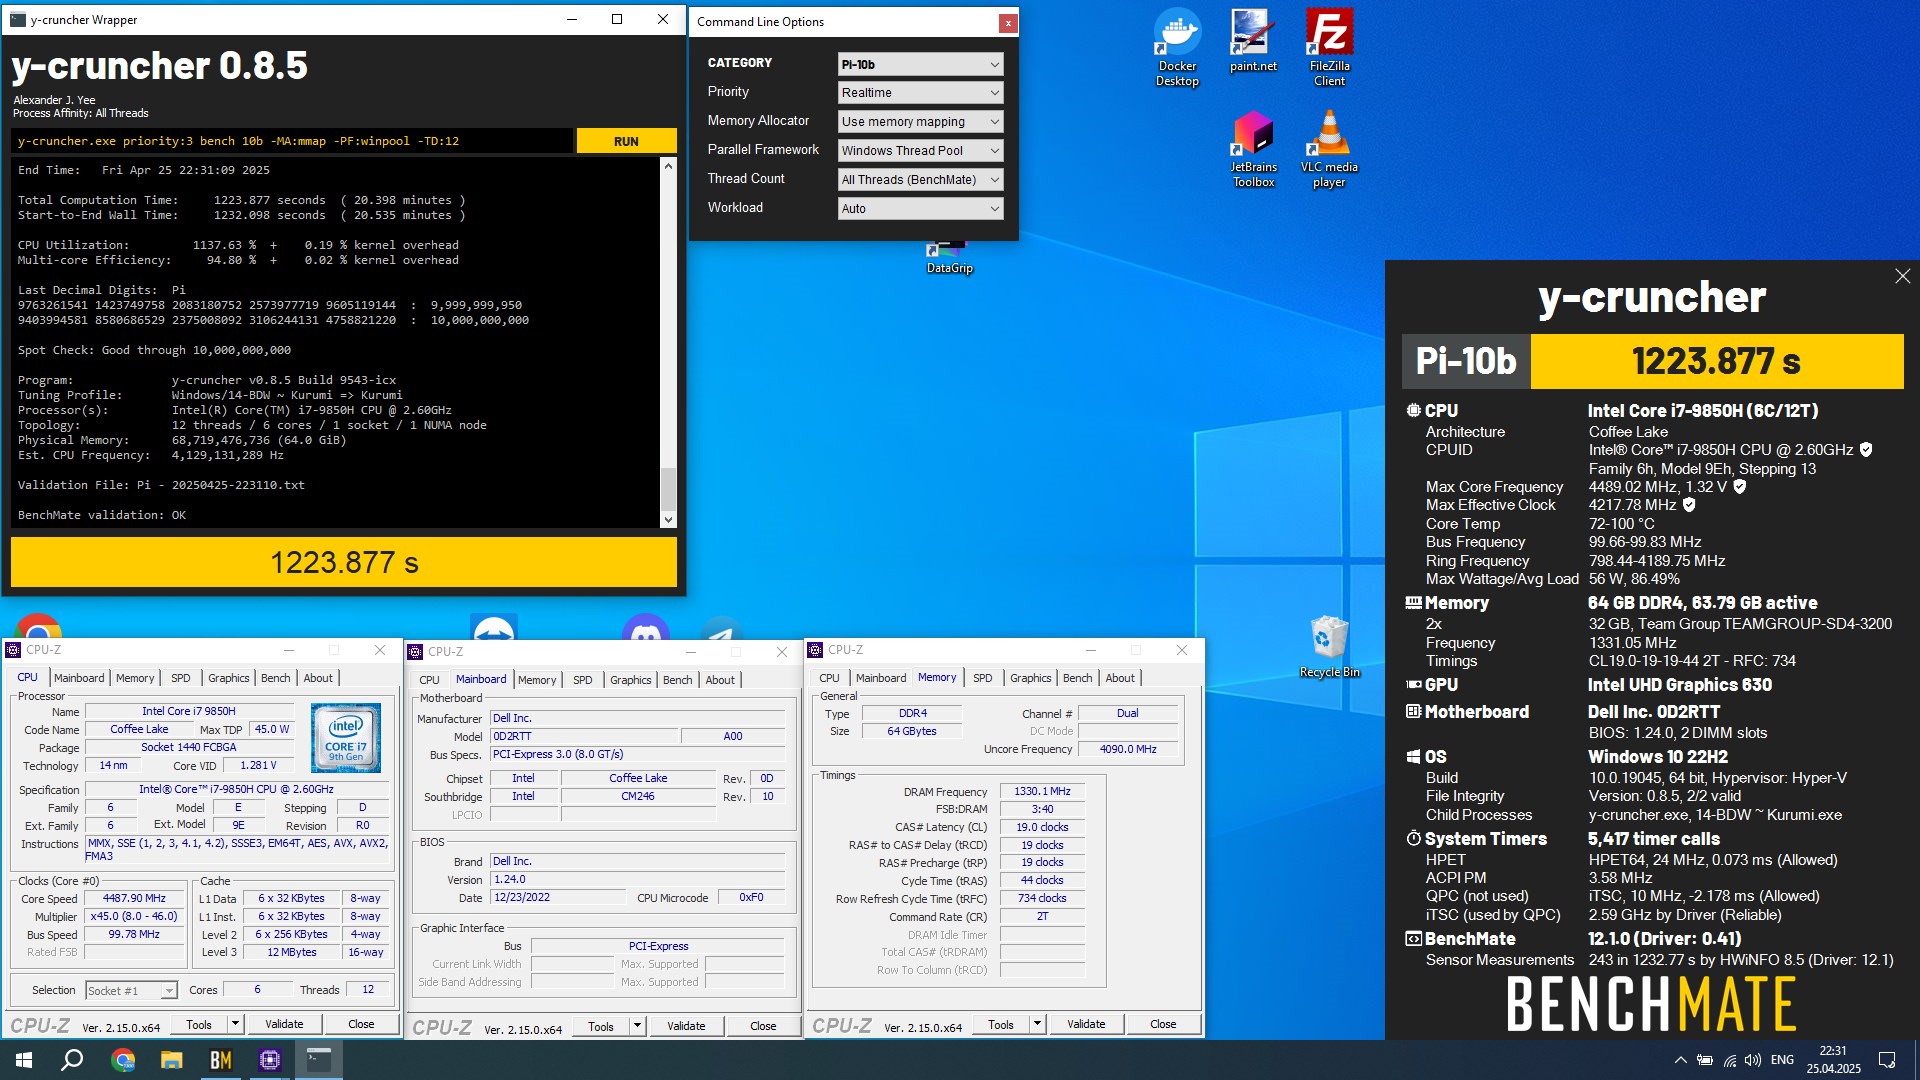Open the volume control in system tray
This screenshot has height=1080, width=1920.
[1753, 1060]
